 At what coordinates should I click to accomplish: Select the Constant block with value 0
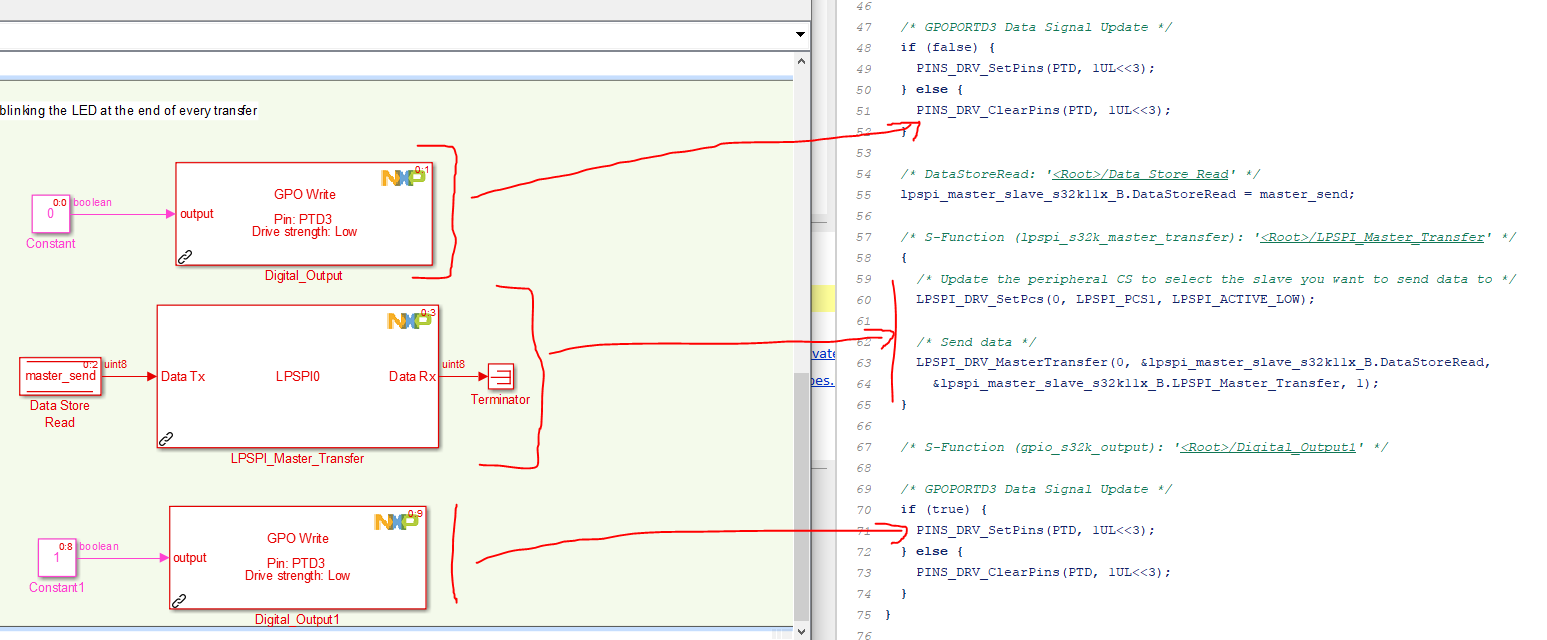point(50,214)
